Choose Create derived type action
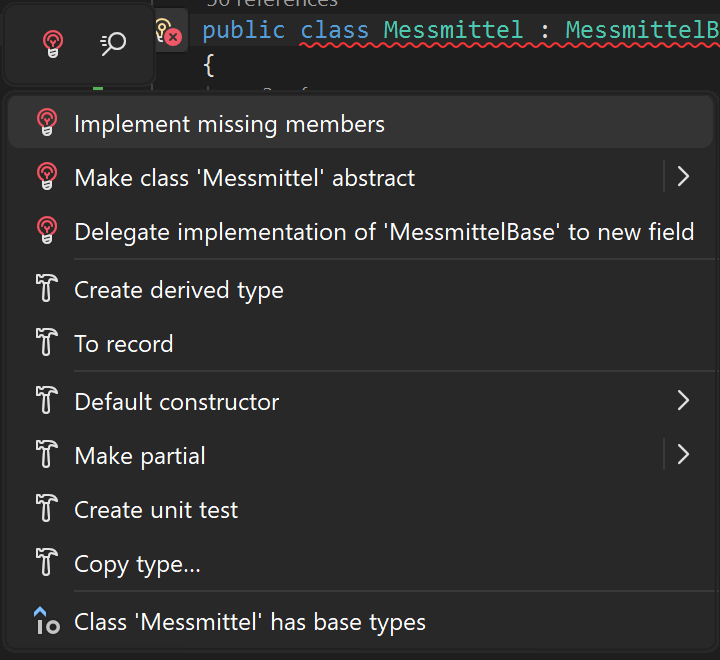Image resolution: width=720 pixels, height=660 pixels. point(360,289)
